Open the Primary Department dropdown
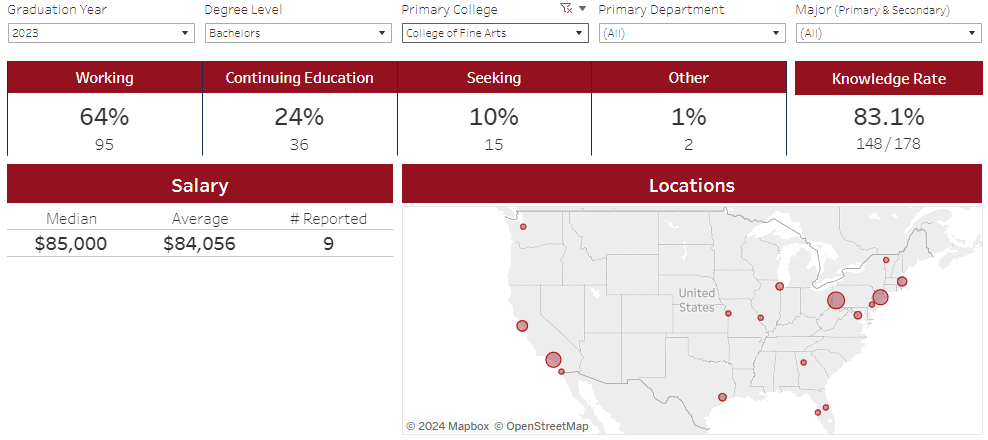 692,33
